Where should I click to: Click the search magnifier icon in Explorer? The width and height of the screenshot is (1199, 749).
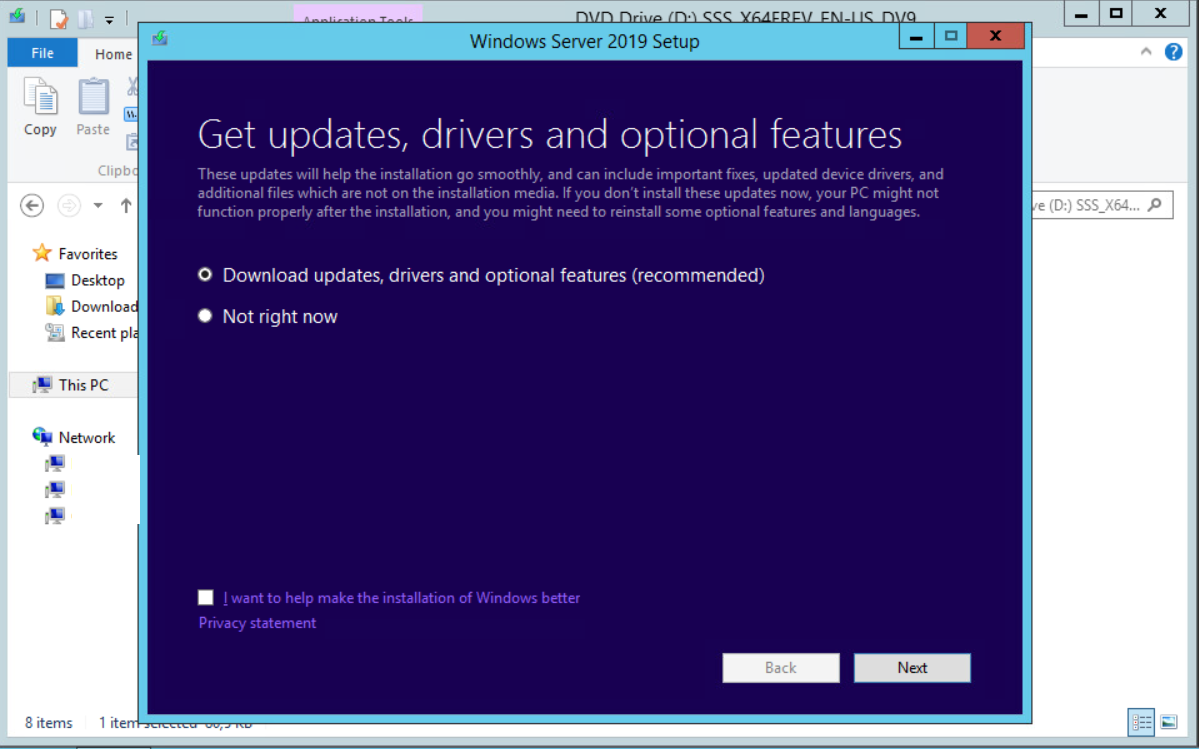[x=1155, y=205]
